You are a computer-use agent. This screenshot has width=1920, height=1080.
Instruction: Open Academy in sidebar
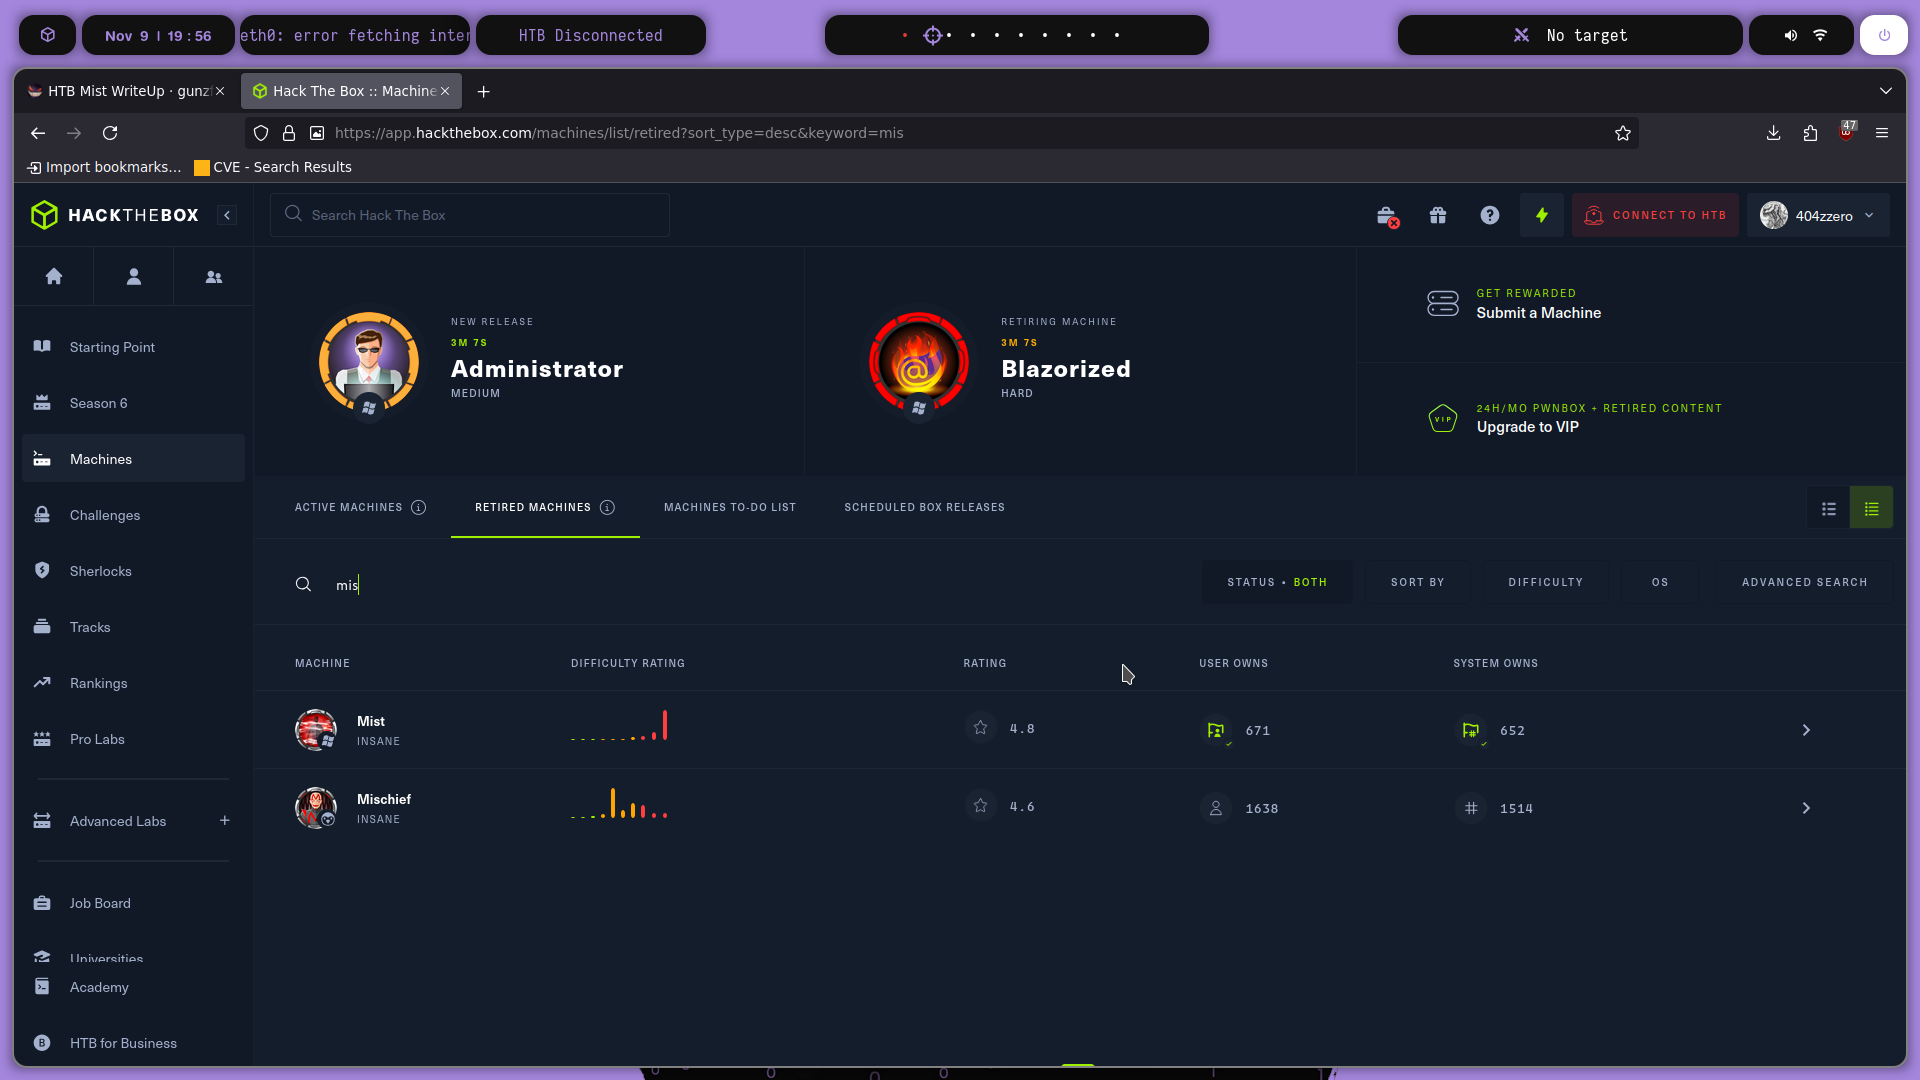(133, 987)
